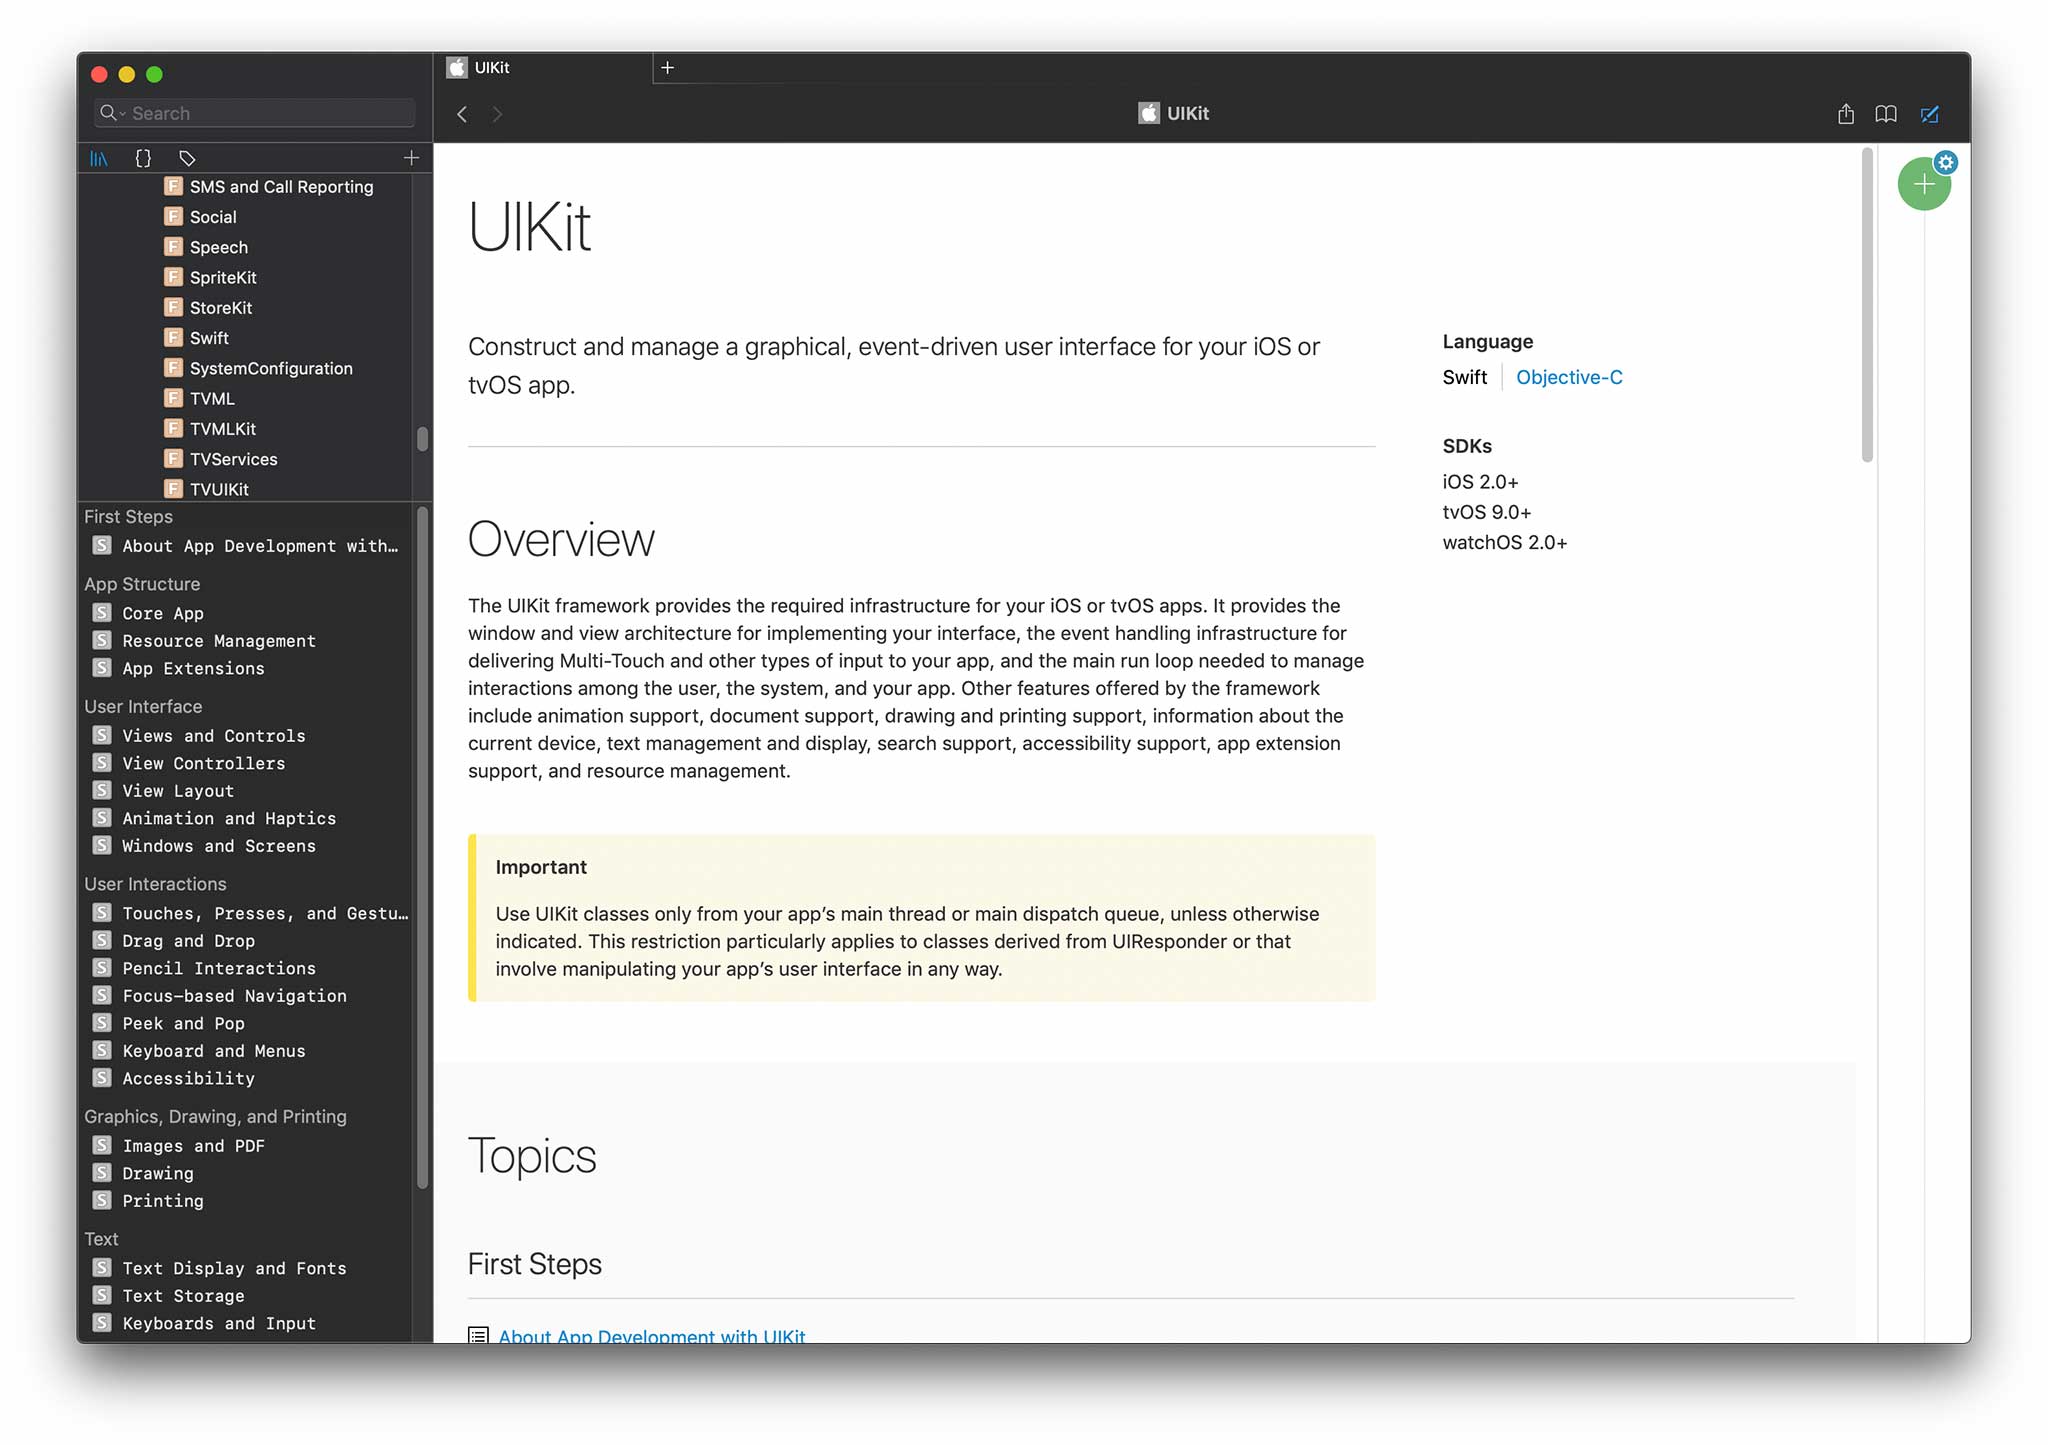Screen dimensions: 2048x1445
Task: Go back with the left chevron
Action: [462, 114]
